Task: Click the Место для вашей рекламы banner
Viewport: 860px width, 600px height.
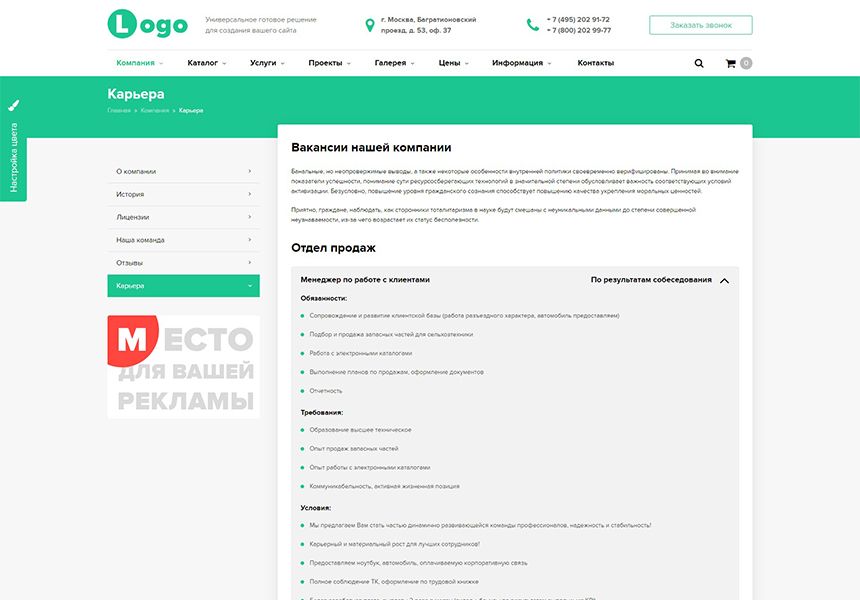Action: (x=183, y=367)
